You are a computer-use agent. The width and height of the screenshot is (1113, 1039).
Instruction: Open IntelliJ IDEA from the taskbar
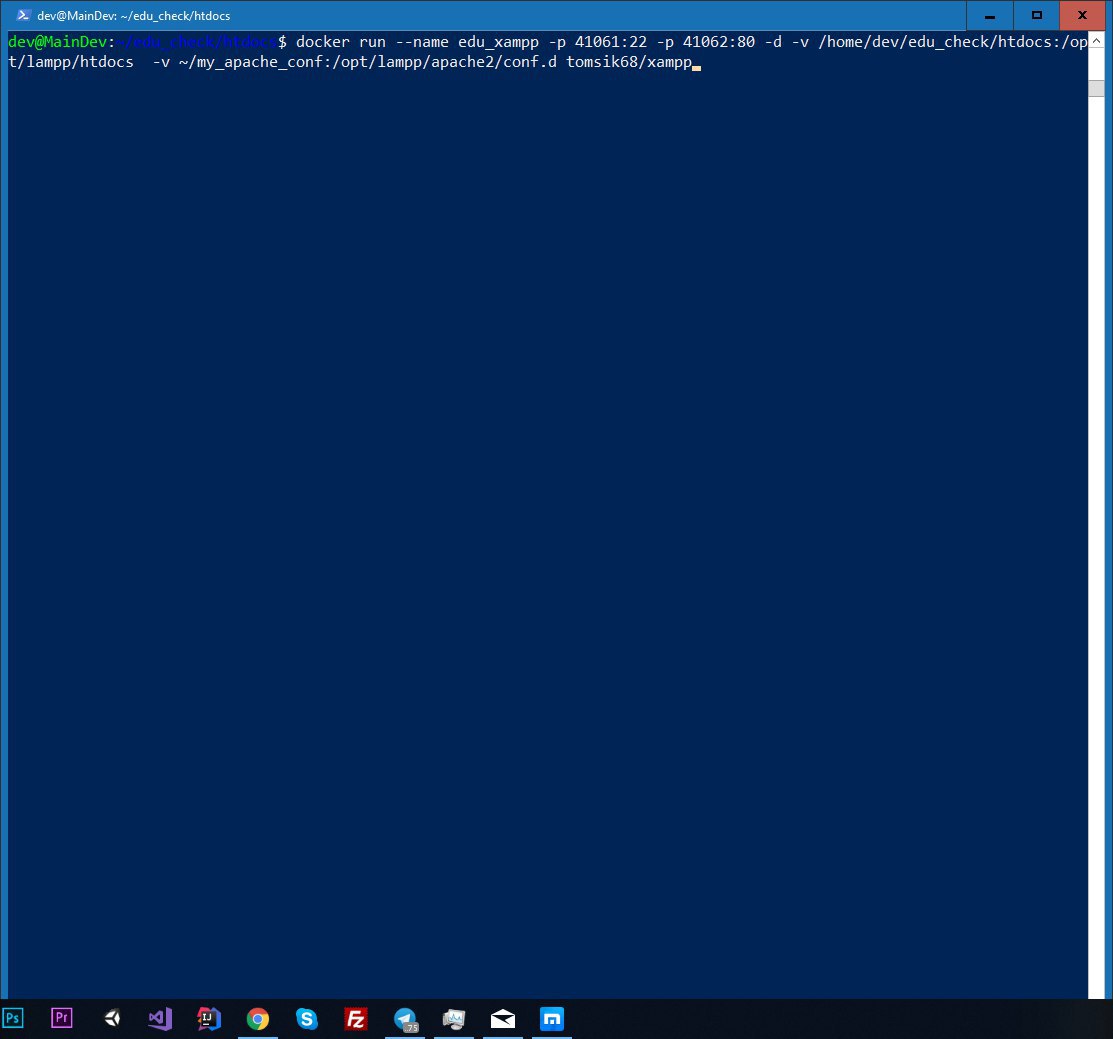[209, 1018]
